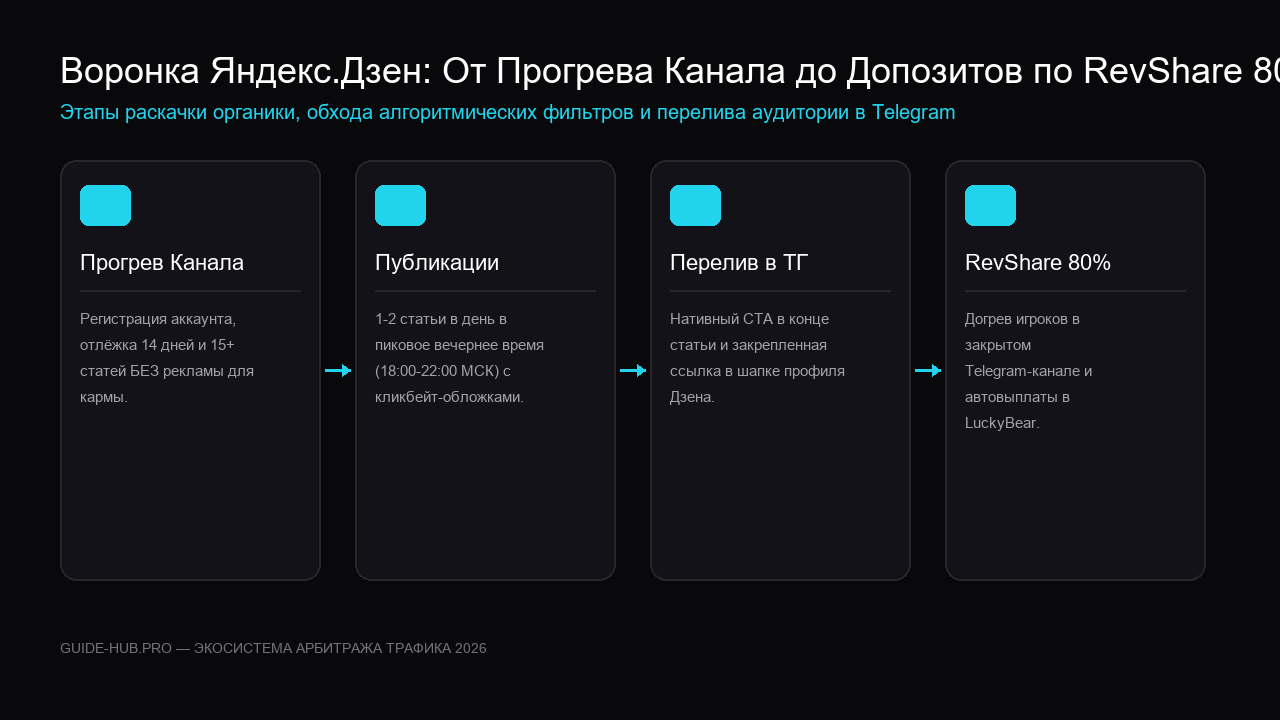Click the footer text GUIDE-HUB.PRO

pyautogui.click(x=273, y=648)
